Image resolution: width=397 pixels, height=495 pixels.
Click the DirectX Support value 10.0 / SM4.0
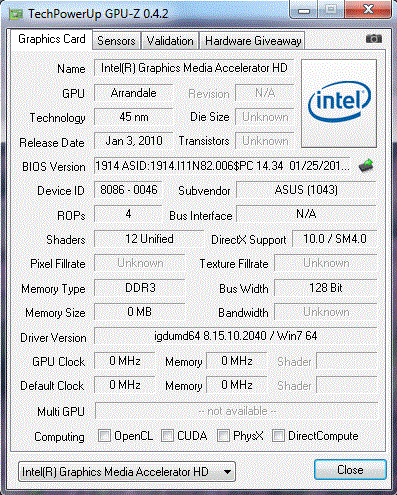click(x=335, y=239)
